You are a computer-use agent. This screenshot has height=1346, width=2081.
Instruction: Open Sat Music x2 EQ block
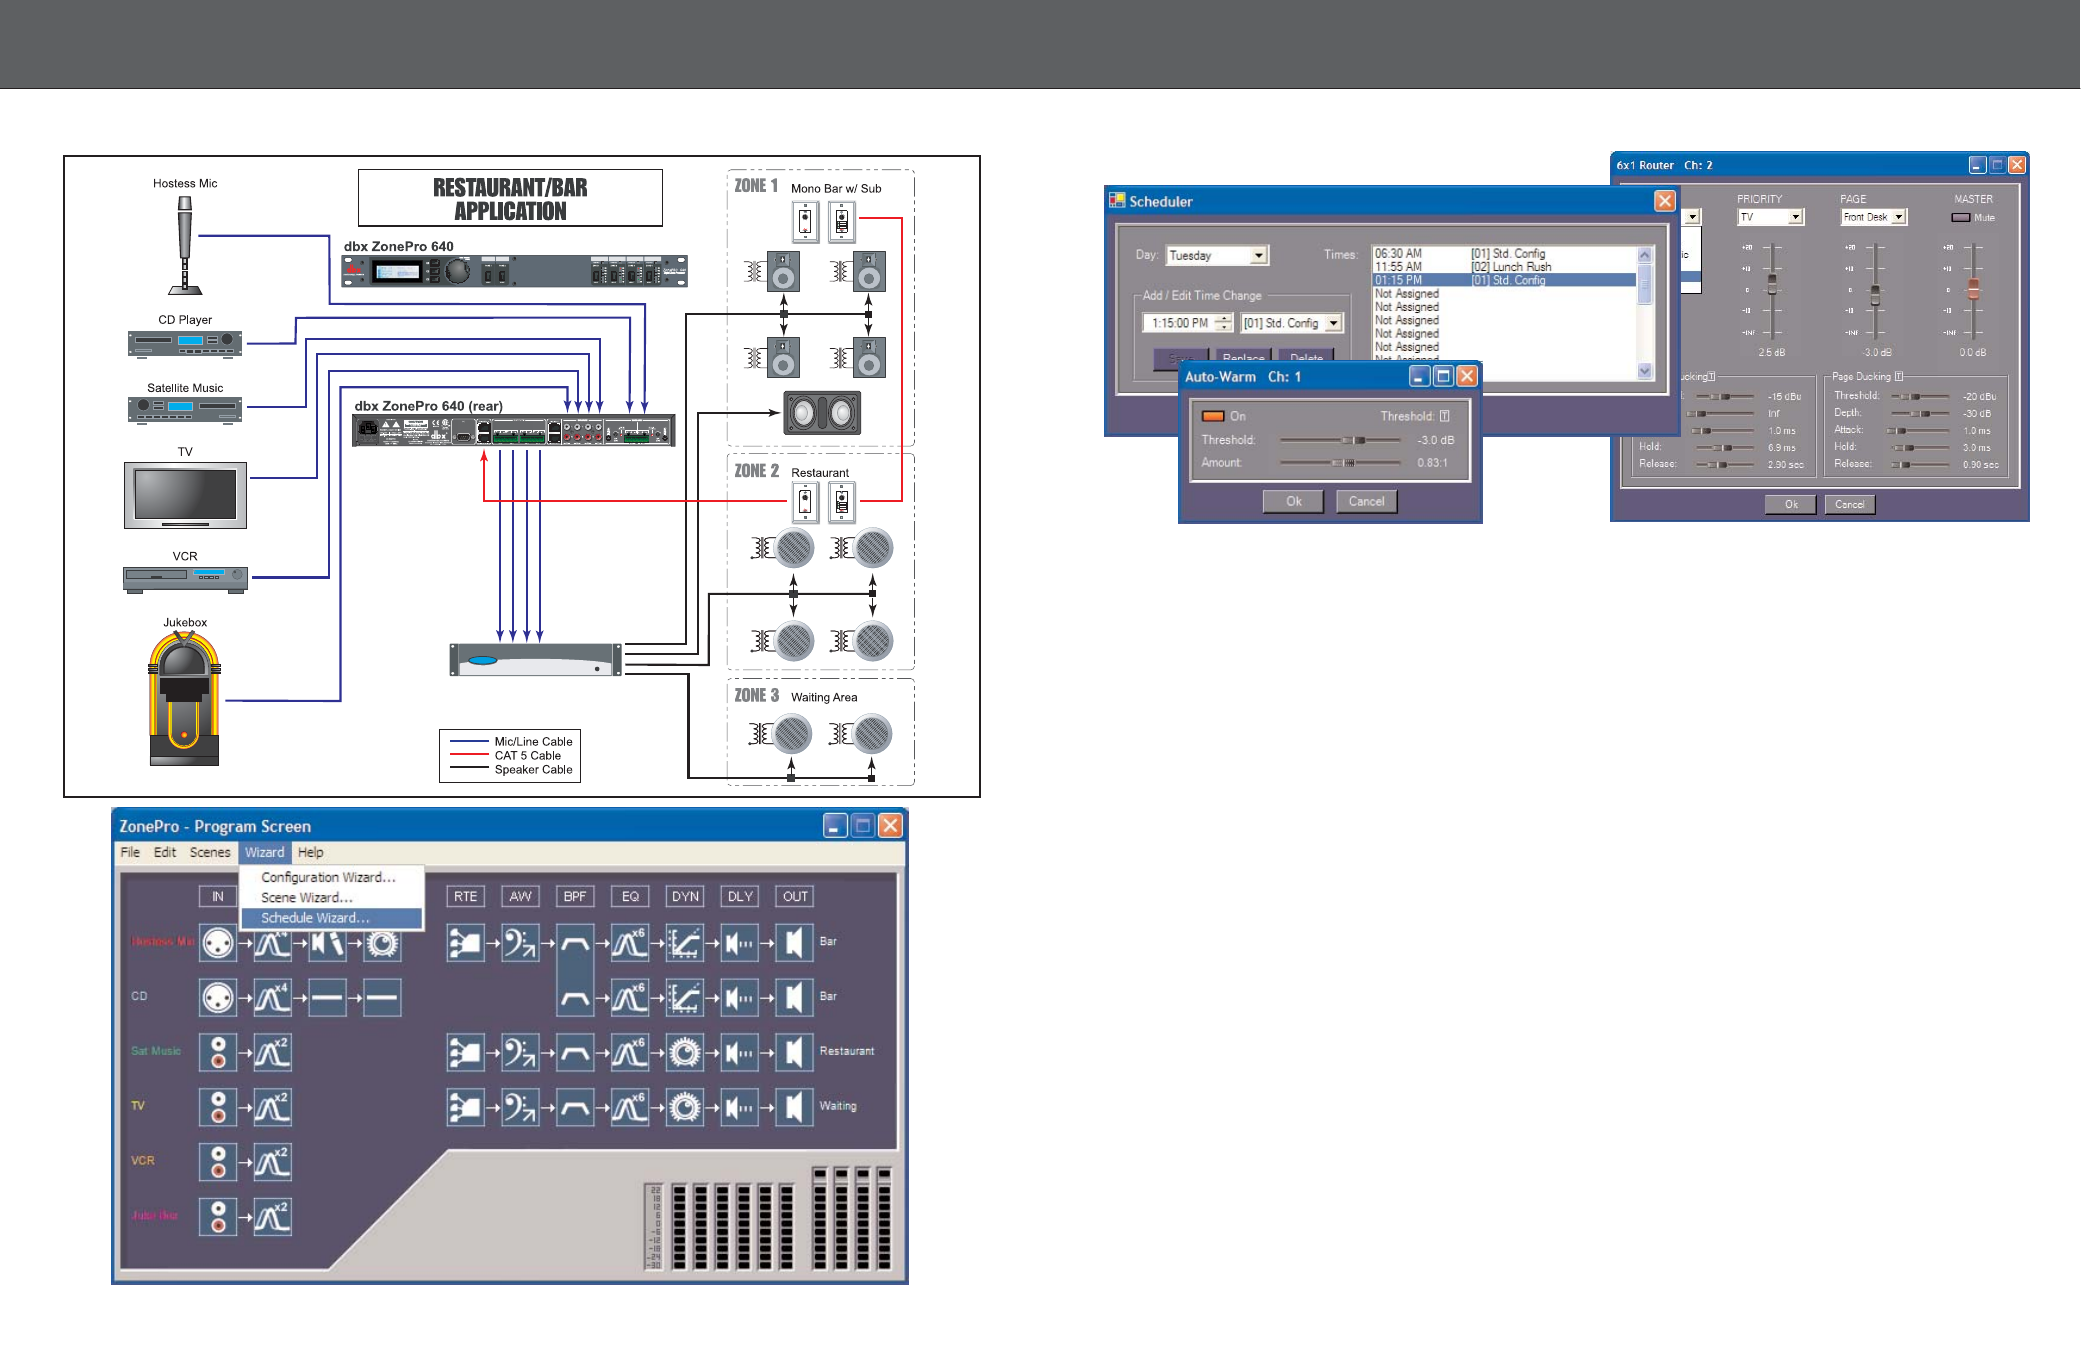click(272, 1052)
